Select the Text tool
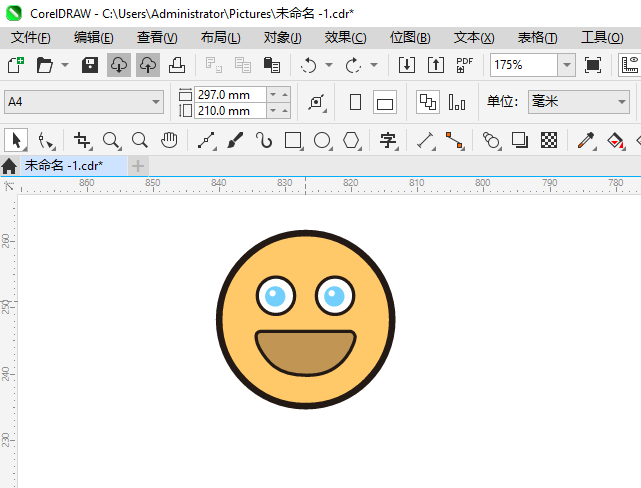 (388, 140)
